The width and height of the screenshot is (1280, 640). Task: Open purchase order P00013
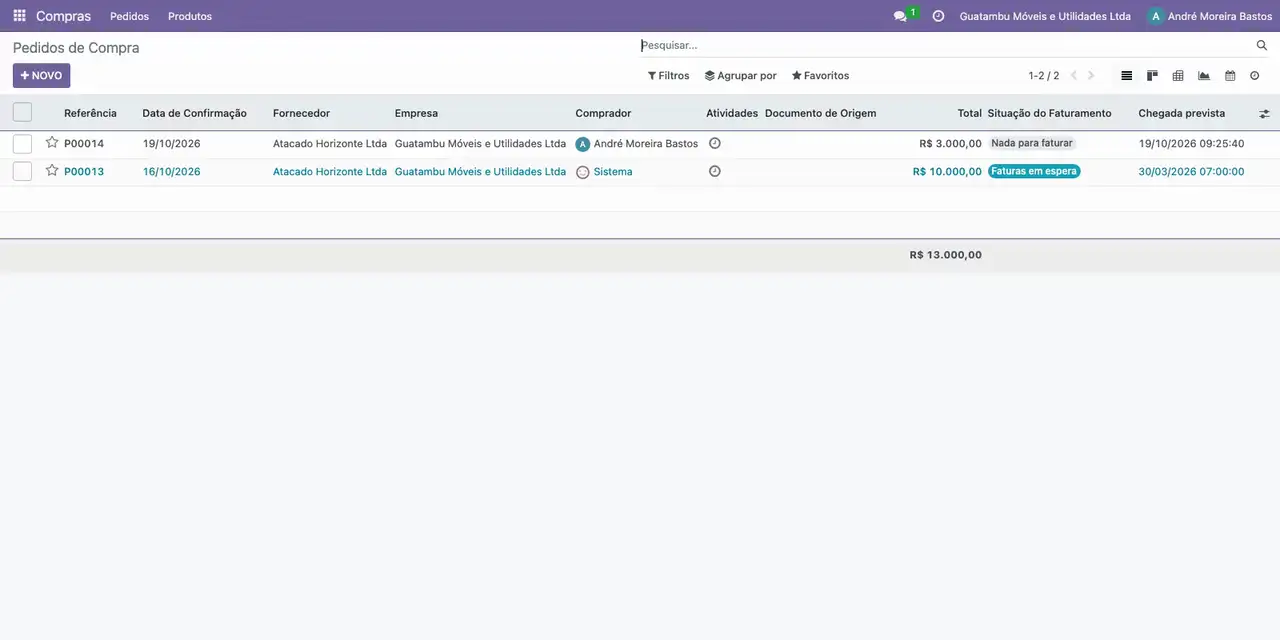84,172
